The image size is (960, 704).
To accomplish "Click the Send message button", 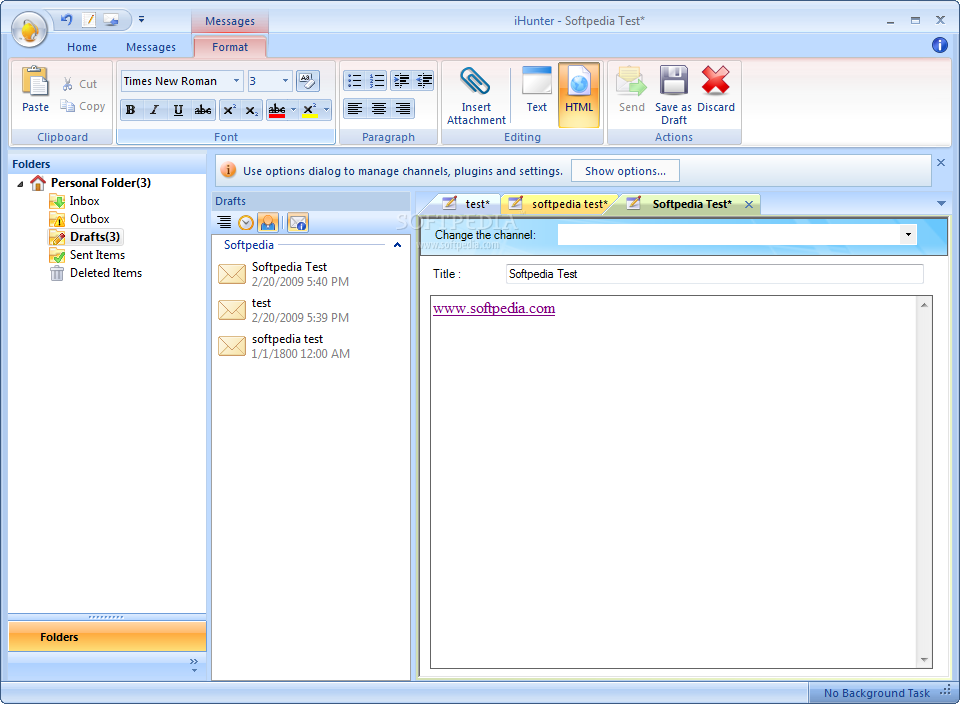I will click(631, 90).
